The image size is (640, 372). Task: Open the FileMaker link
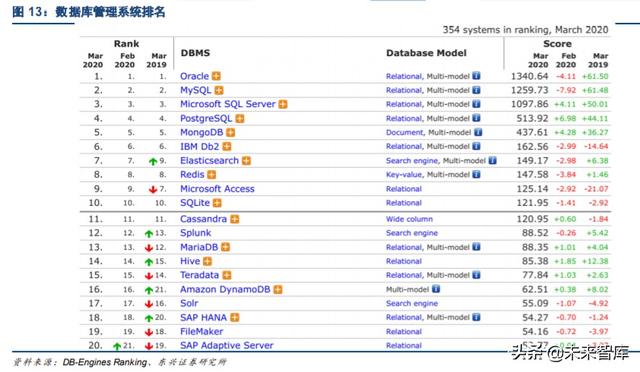pyautogui.click(x=202, y=331)
